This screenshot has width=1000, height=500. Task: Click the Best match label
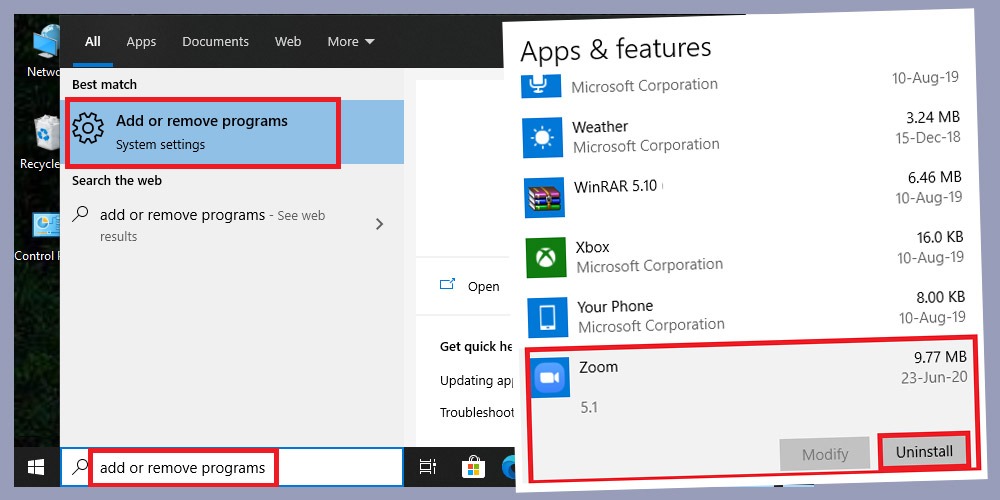click(x=104, y=84)
